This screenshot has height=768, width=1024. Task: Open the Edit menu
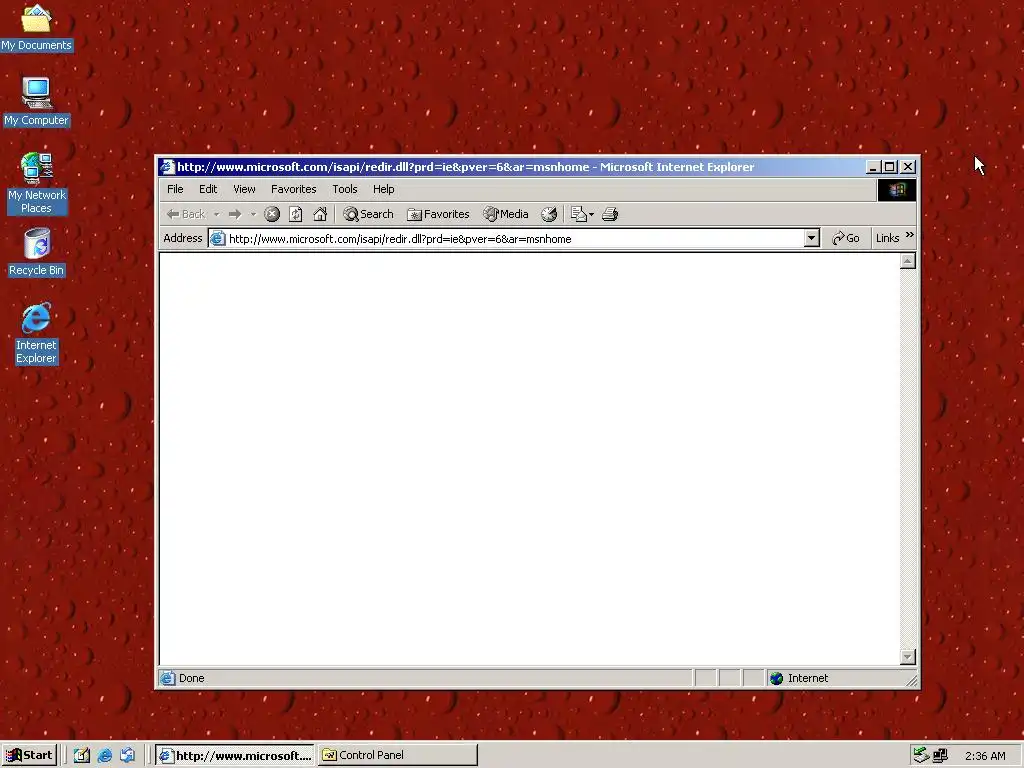pyautogui.click(x=208, y=189)
